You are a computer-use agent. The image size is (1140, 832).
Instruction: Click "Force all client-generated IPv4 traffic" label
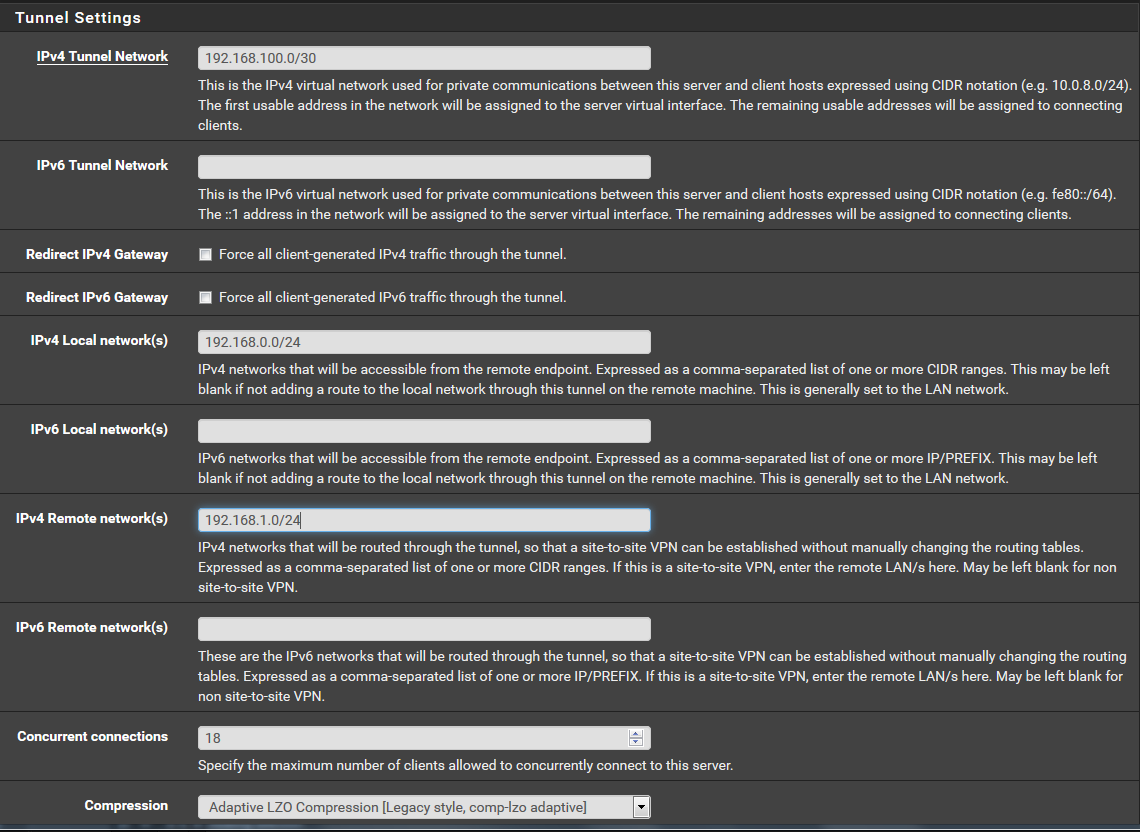pyautogui.click(x=392, y=255)
